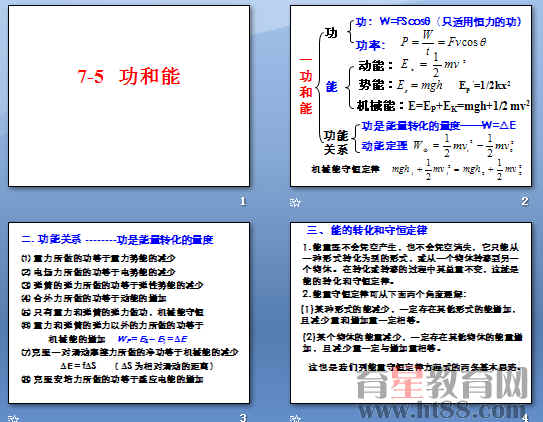Select slide 3 thumbnail titled 功能关系

pyautogui.click(x=129, y=313)
